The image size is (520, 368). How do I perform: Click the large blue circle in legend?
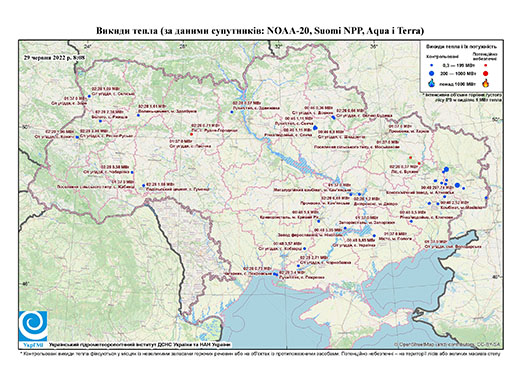pyautogui.click(x=432, y=73)
